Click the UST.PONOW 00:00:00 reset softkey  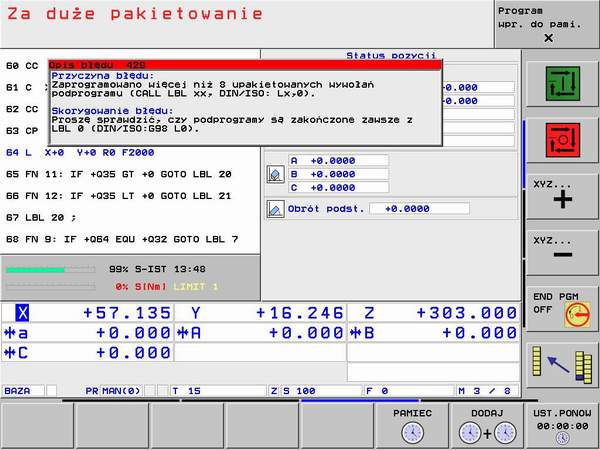(562, 426)
